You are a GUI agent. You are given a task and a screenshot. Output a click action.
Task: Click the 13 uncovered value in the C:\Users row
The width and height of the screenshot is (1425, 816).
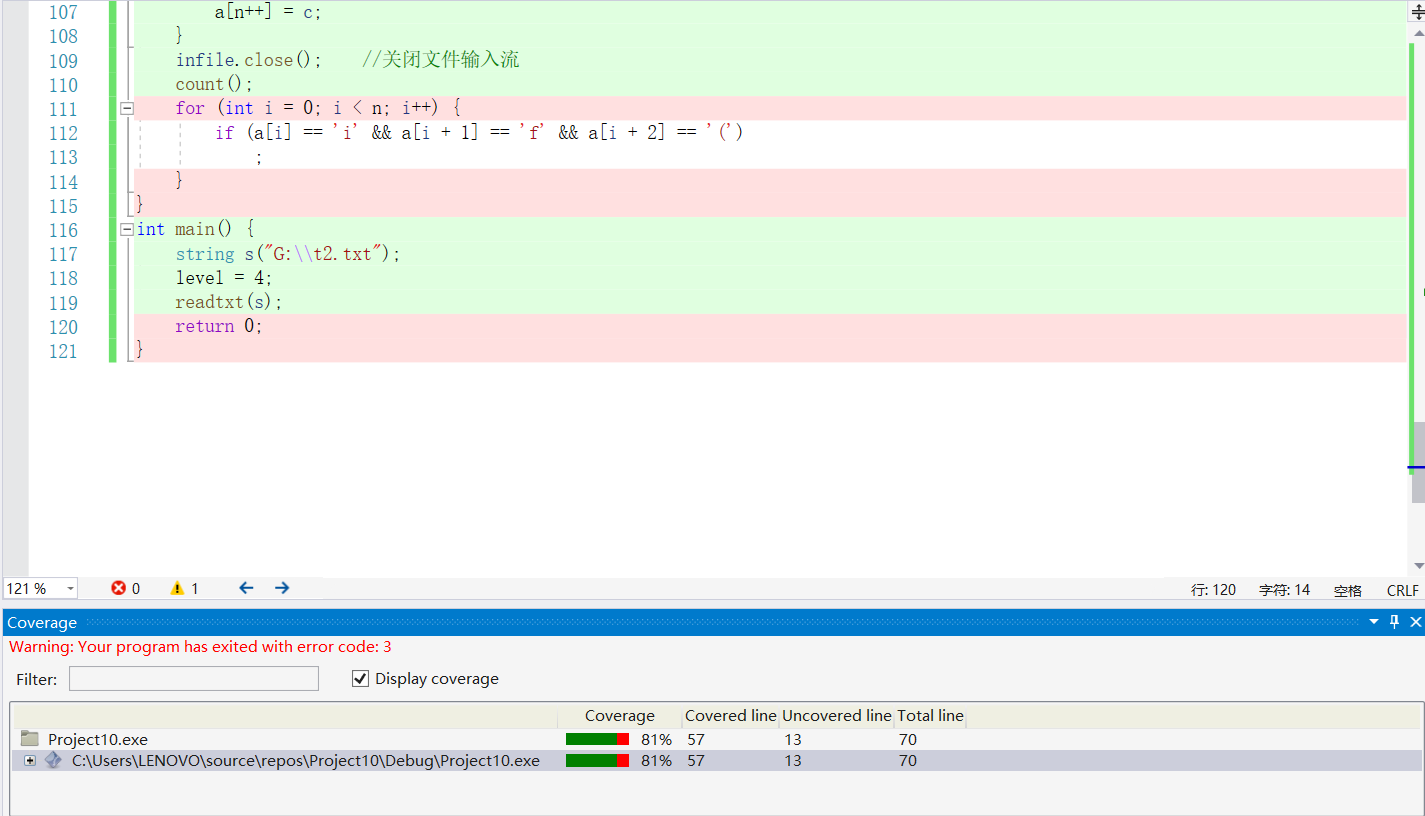(793, 761)
